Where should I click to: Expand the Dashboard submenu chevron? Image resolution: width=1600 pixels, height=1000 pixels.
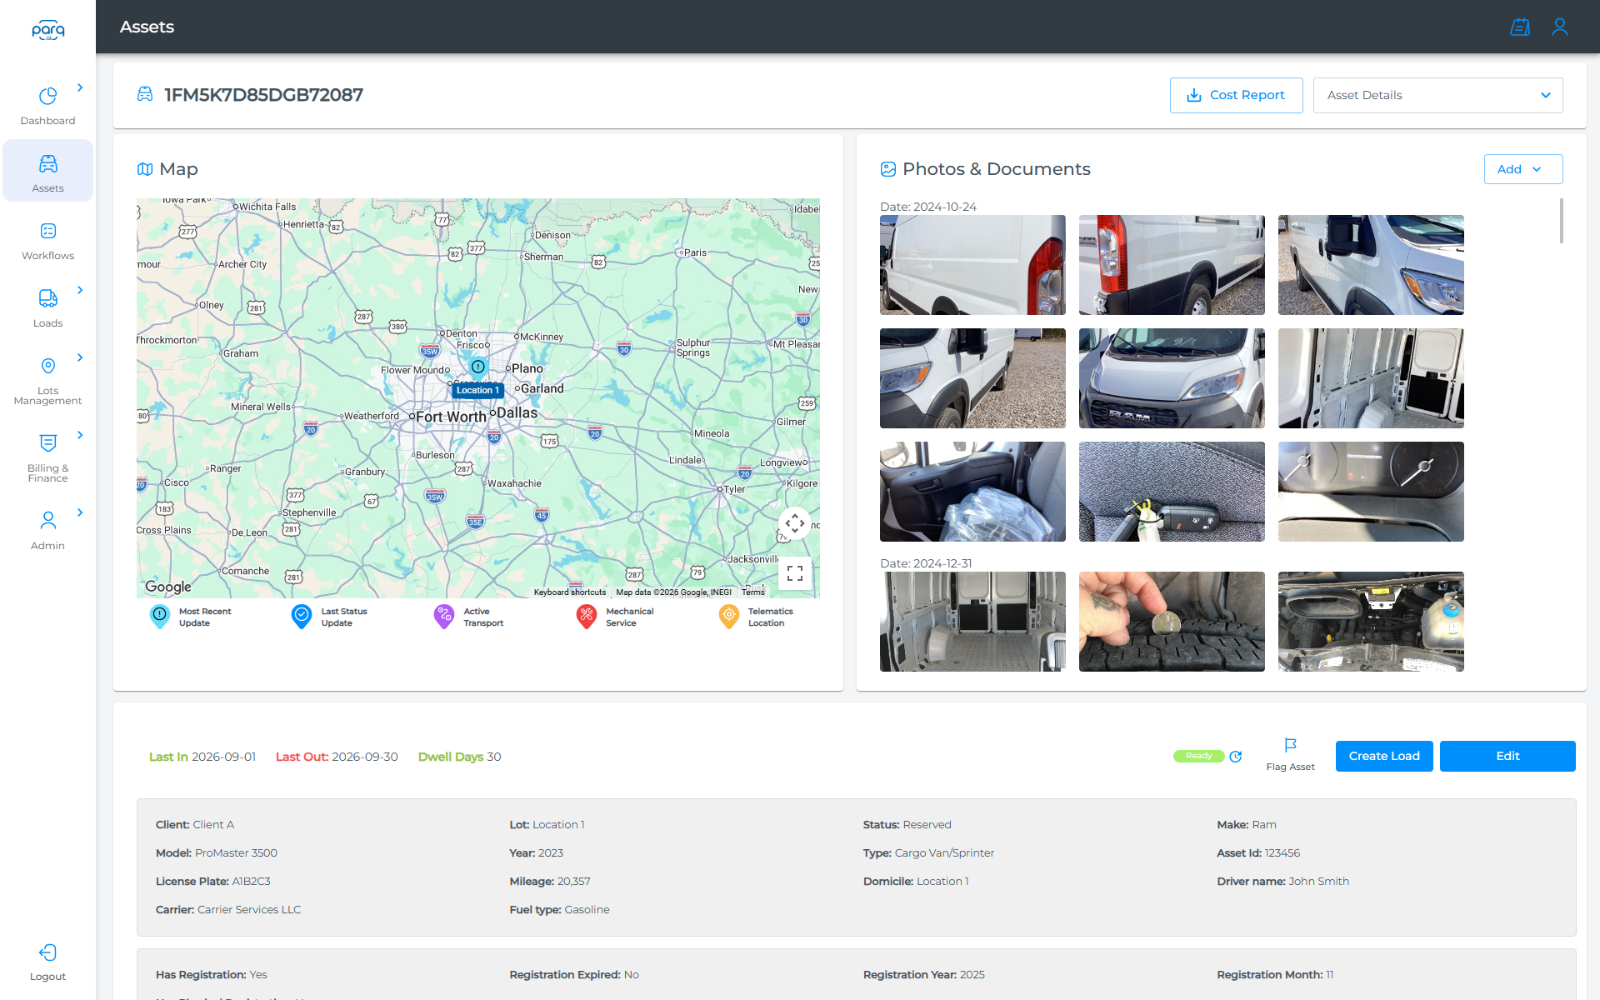coord(80,88)
